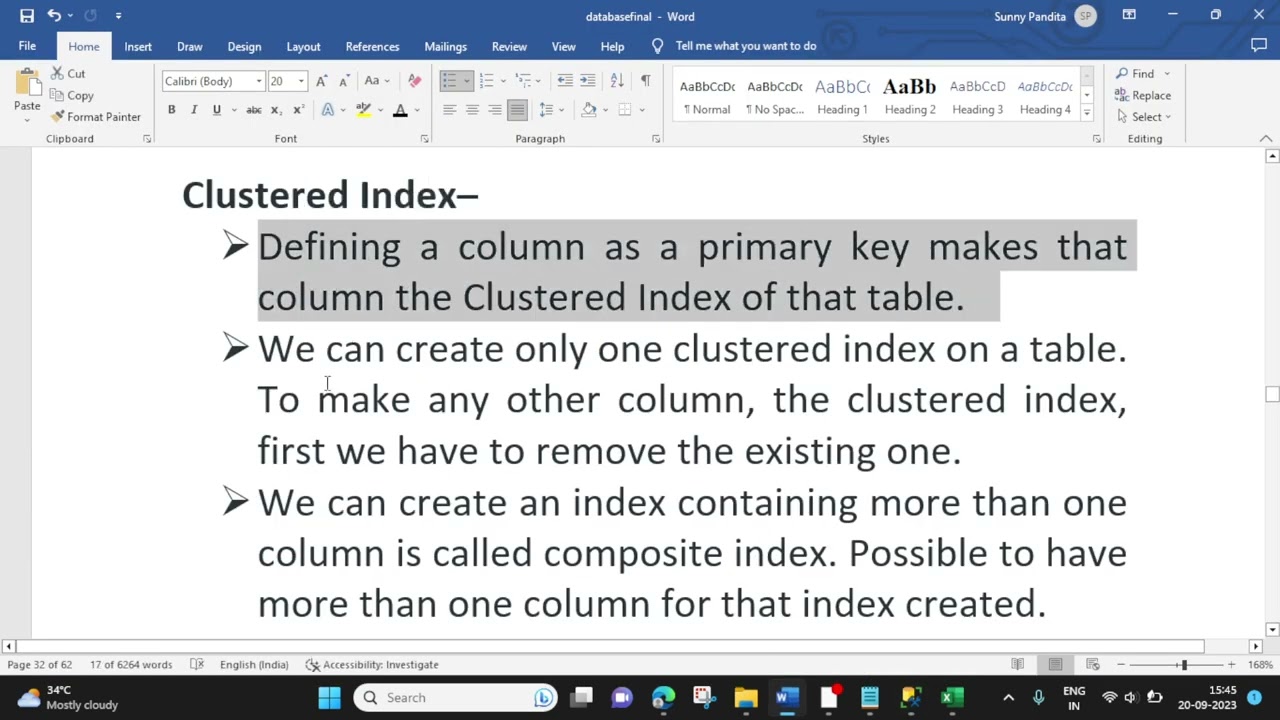The width and height of the screenshot is (1280, 720).
Task: Click the Windows taskbar Search box
Action: 456,698
